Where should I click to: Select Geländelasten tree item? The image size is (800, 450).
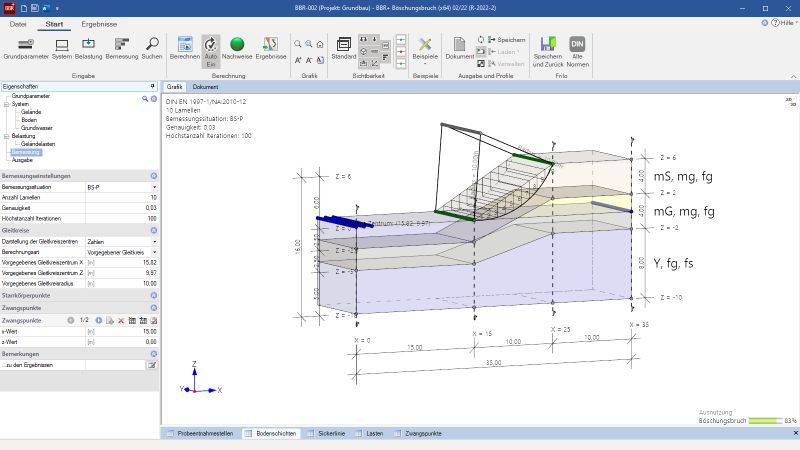tap(38, 144)
